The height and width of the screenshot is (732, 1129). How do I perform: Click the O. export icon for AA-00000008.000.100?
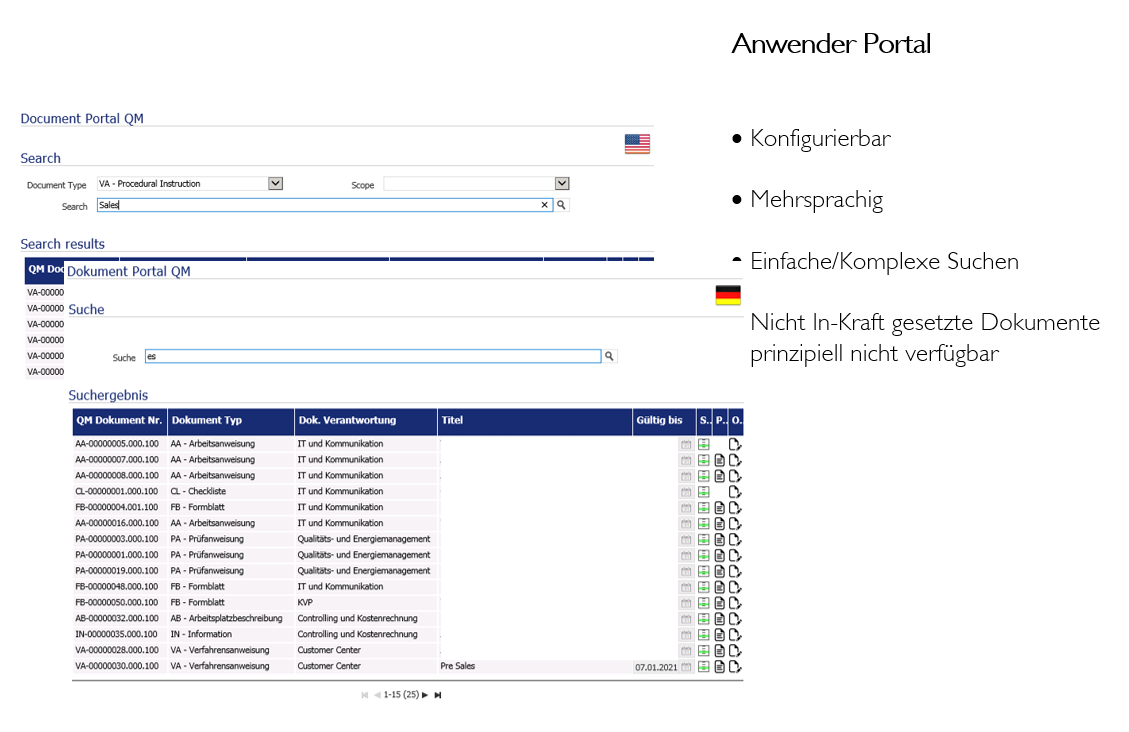[x=735, y=476]
